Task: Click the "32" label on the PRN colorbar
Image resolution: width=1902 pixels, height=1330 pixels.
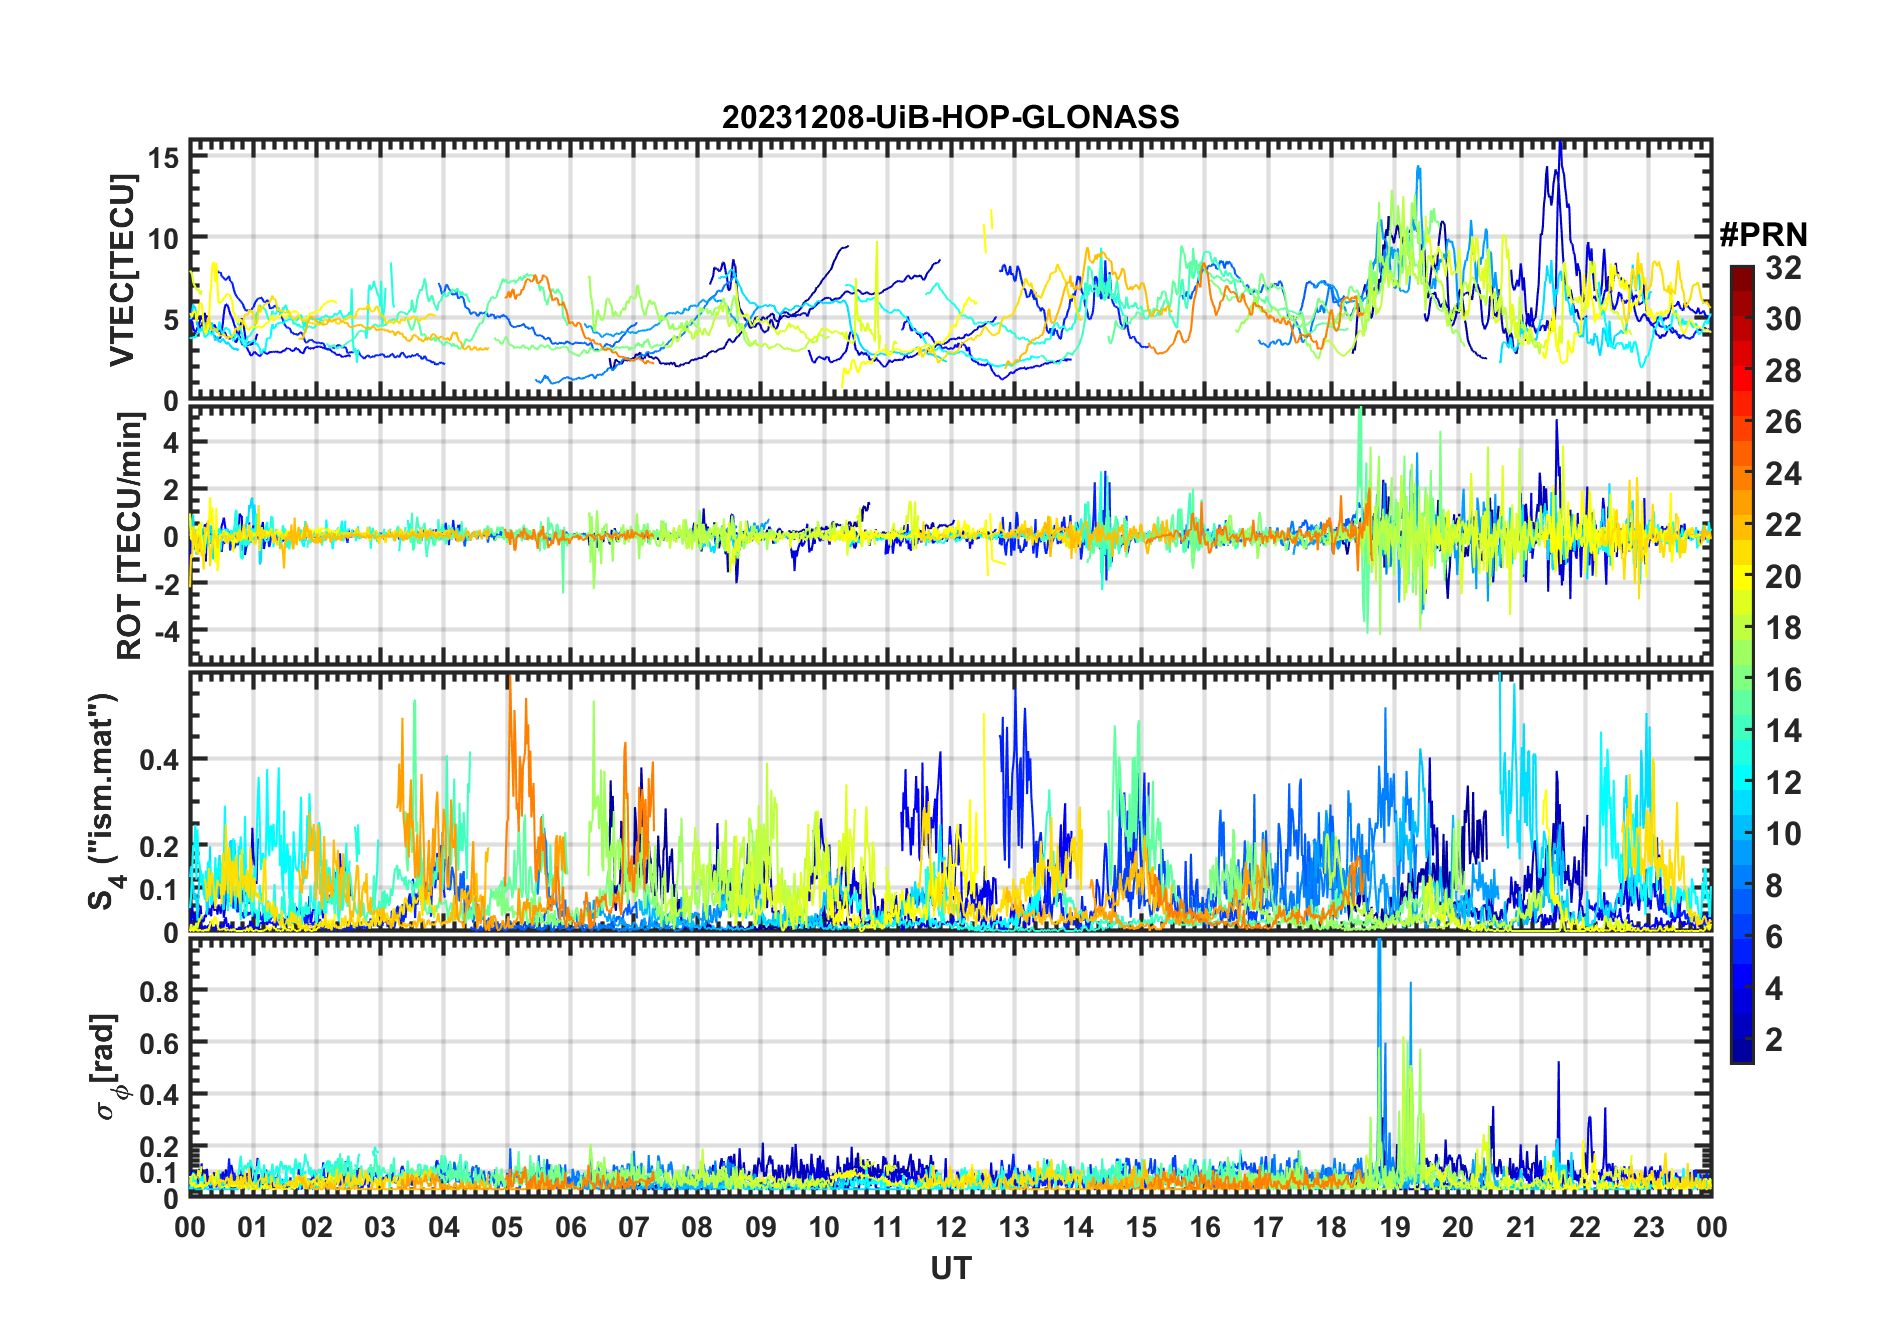Action: tap(1783, 268)
